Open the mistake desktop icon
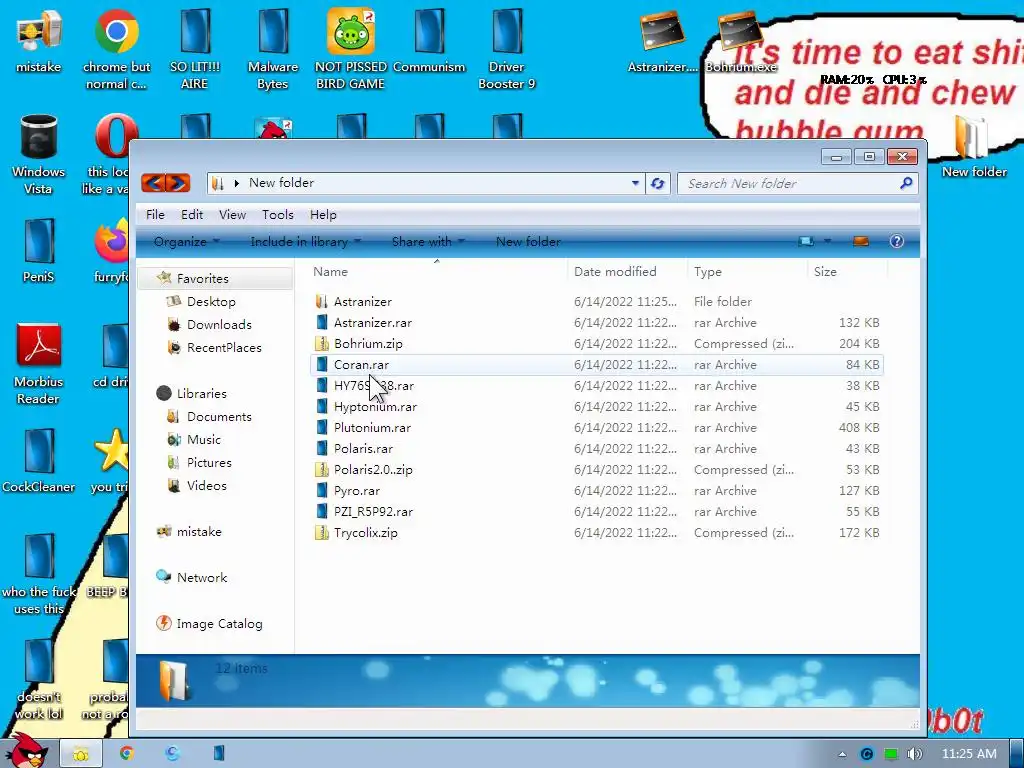Screen dimensions: 1024x768 tap(39, 40)
